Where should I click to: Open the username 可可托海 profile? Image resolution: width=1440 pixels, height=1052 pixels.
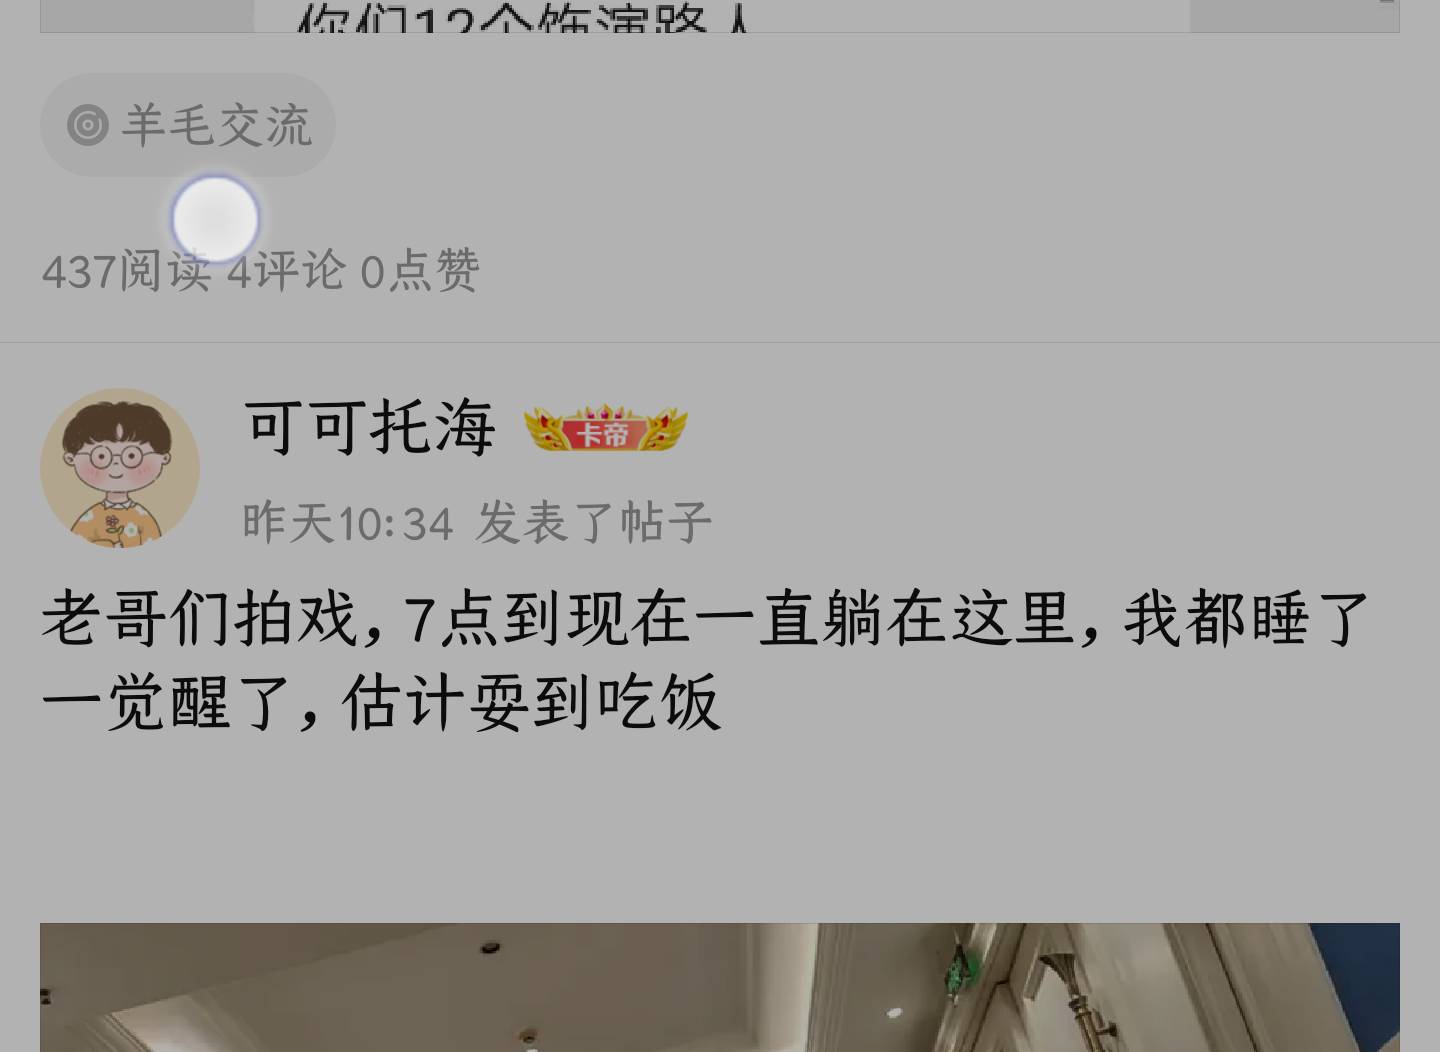370,427
